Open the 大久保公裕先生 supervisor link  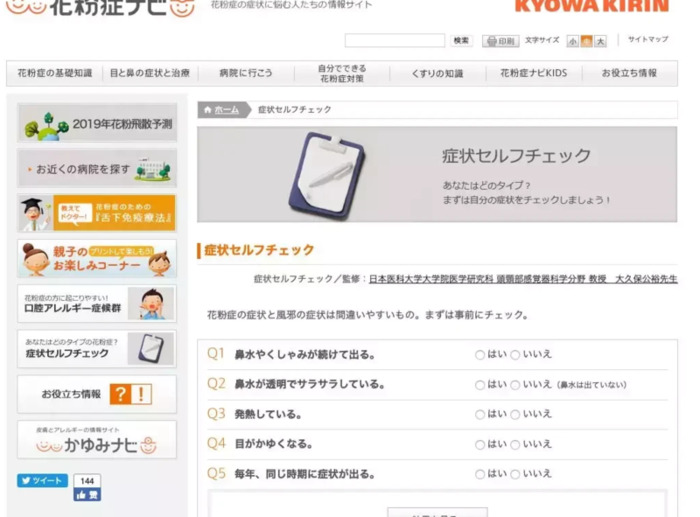pos(646,279)
